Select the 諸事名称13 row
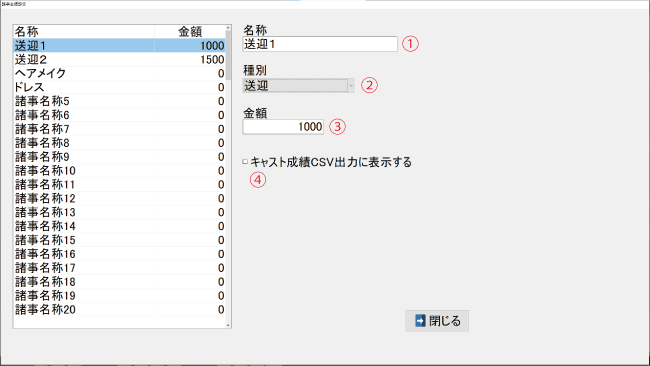 pos(119,212)
